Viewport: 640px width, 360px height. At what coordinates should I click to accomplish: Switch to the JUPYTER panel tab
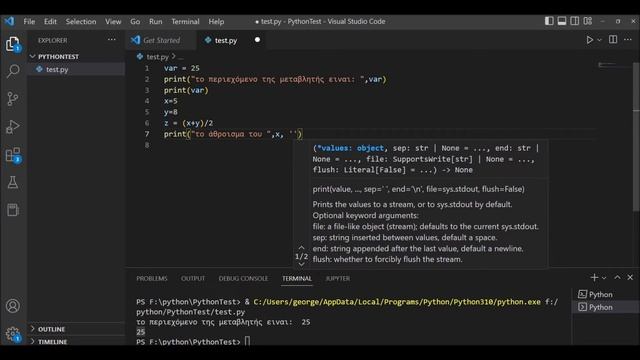[338, 278]
